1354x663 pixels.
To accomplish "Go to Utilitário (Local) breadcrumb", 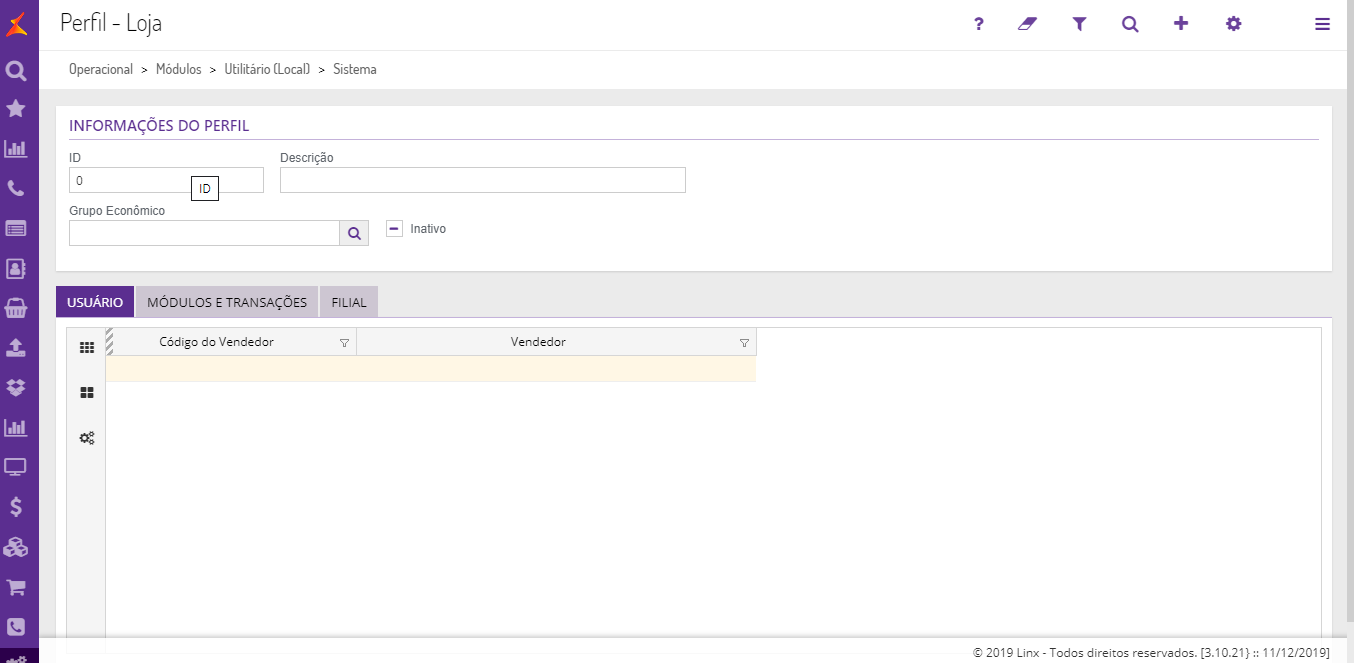I will tap(268, 69).
